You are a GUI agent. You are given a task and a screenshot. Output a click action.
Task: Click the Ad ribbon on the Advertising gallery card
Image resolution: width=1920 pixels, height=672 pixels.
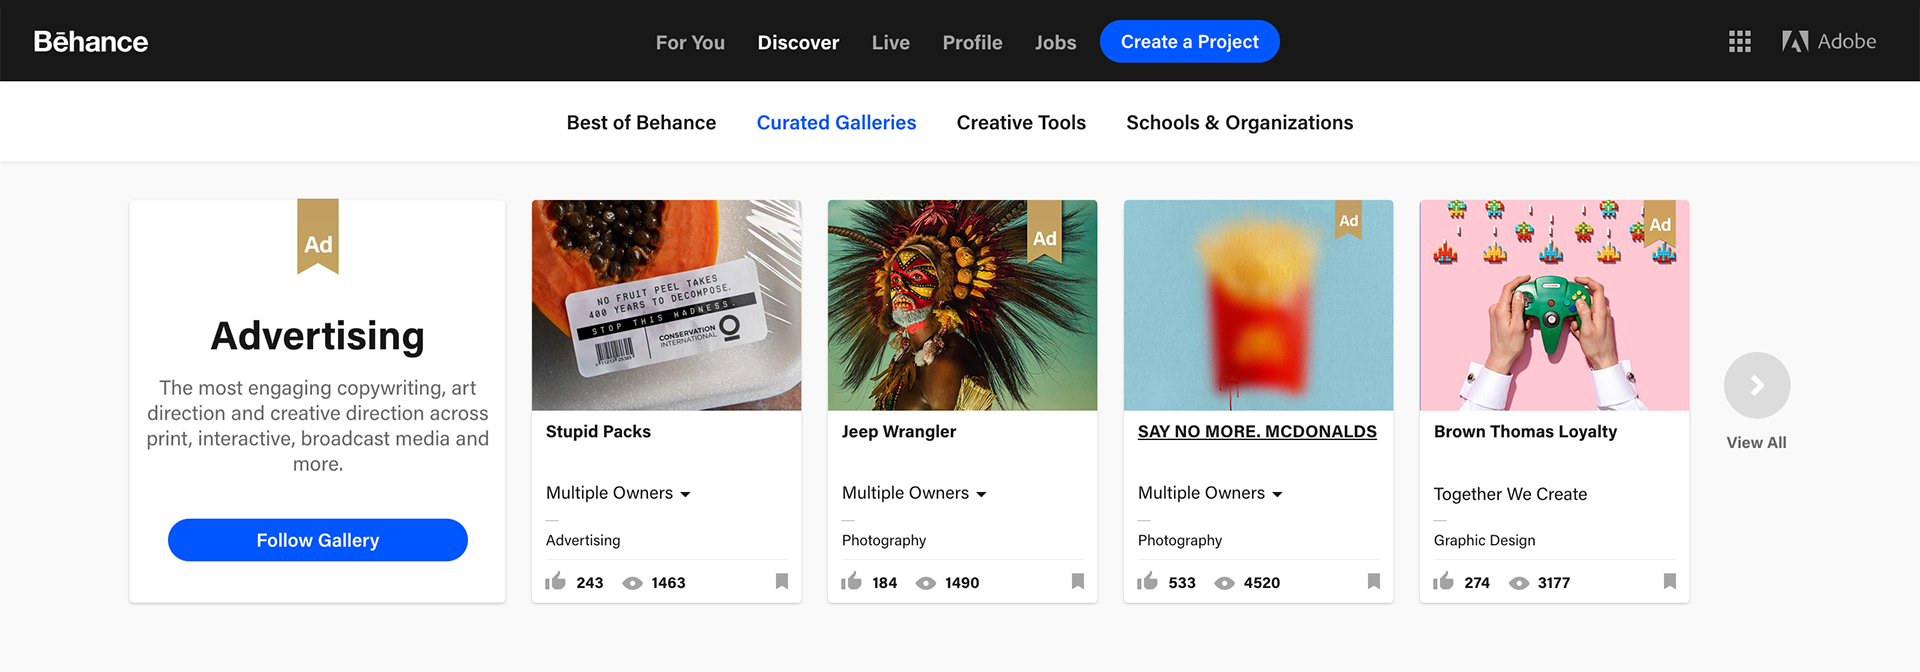(318, 237)
